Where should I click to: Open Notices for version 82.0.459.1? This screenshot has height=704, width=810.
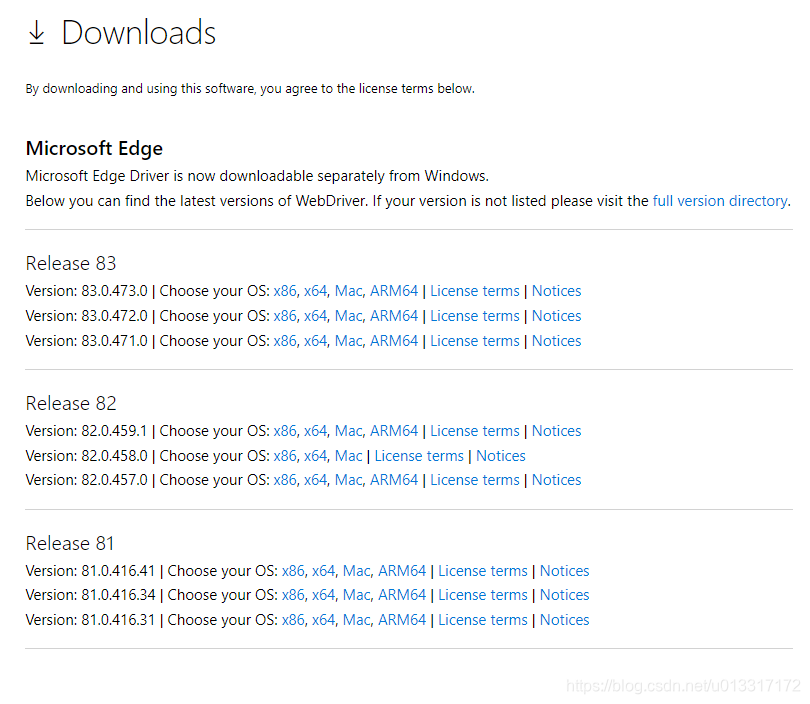point(556,431)
